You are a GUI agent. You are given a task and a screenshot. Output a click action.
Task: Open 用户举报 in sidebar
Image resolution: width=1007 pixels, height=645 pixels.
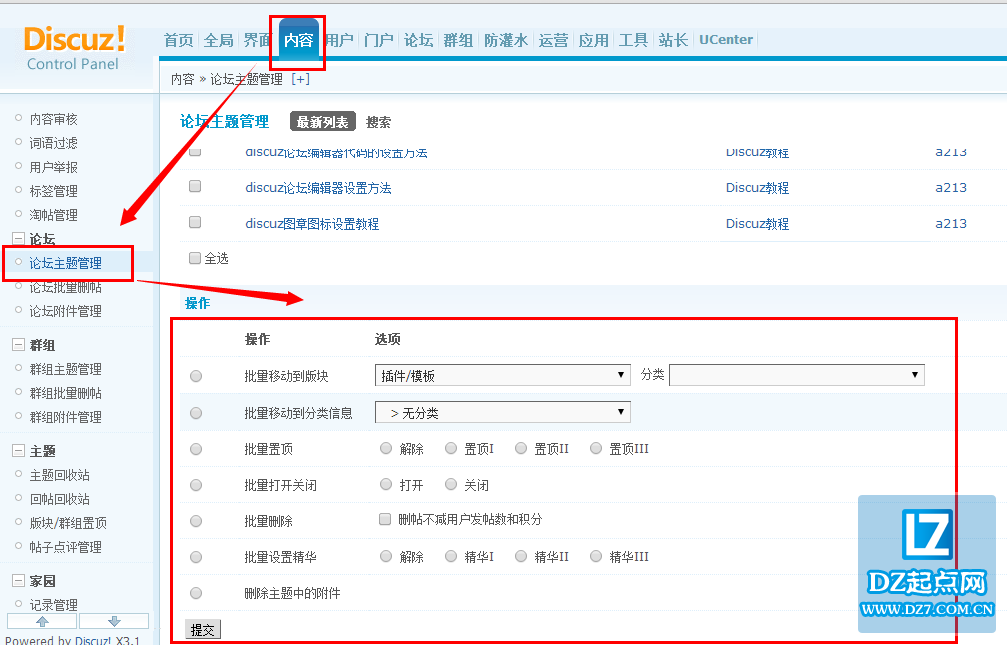click(53, 167)
